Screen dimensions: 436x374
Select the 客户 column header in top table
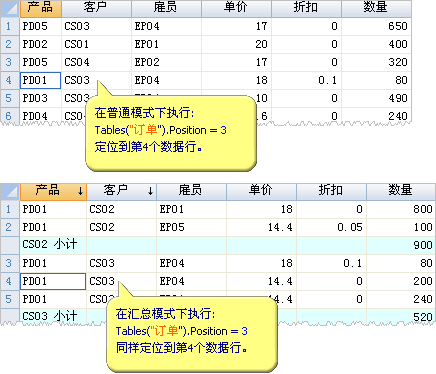coord(97,8)
